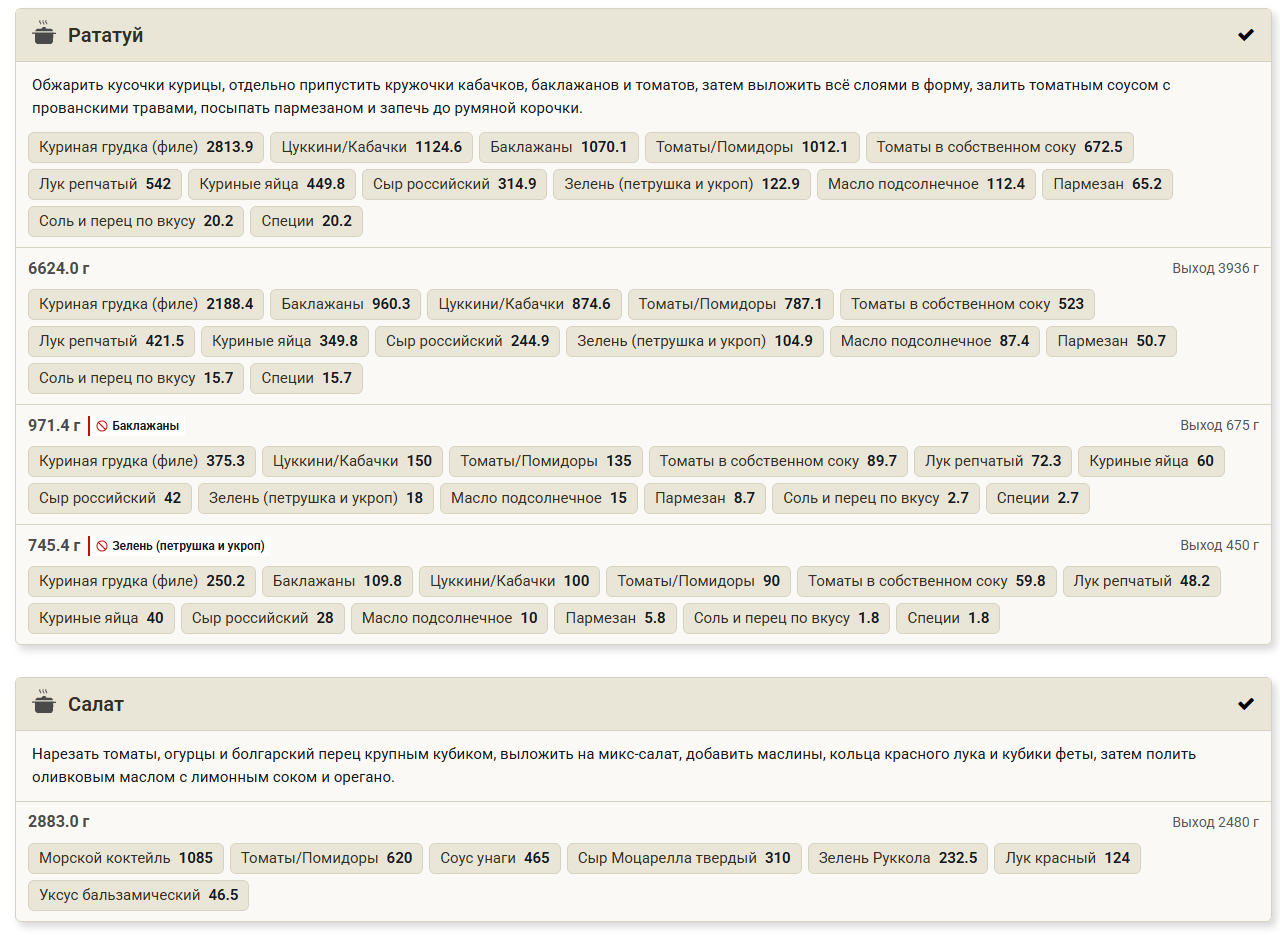Image resolution: width=1280 pixels, height=935 pixels.
Task: Select the Морской коктейль 1085 chip
Action: 126,858
